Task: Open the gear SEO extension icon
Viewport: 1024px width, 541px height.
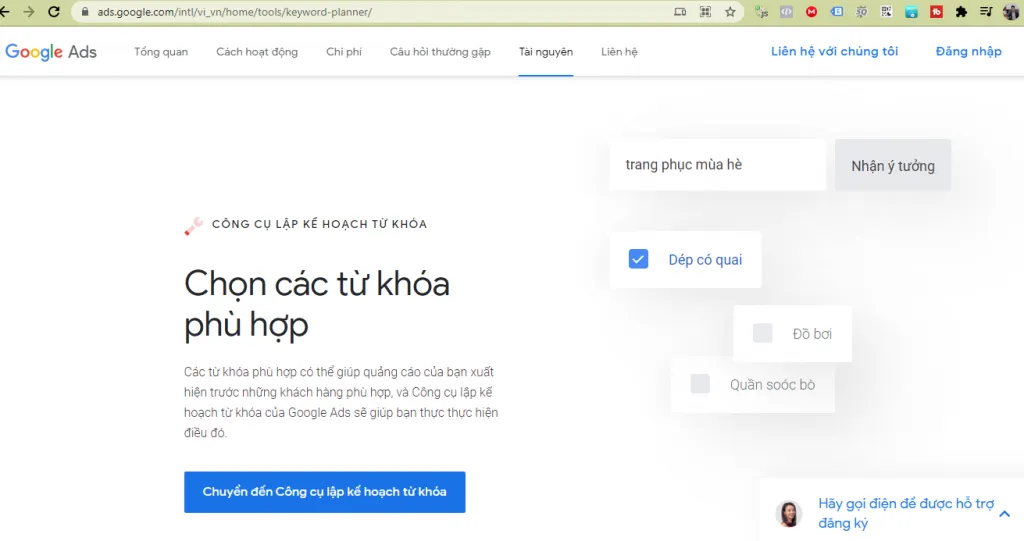Action: pyautogui.click(x=861, y=12)
